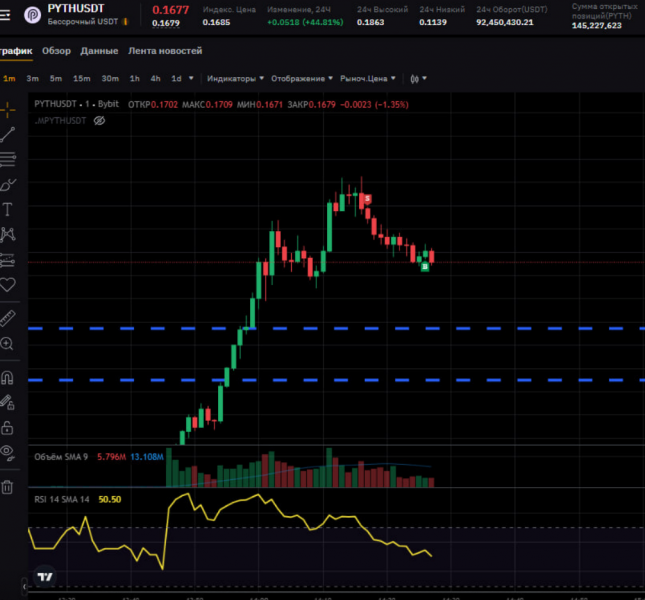Click the orange contract info icon
645x600 pixels.
click(125, 22)
